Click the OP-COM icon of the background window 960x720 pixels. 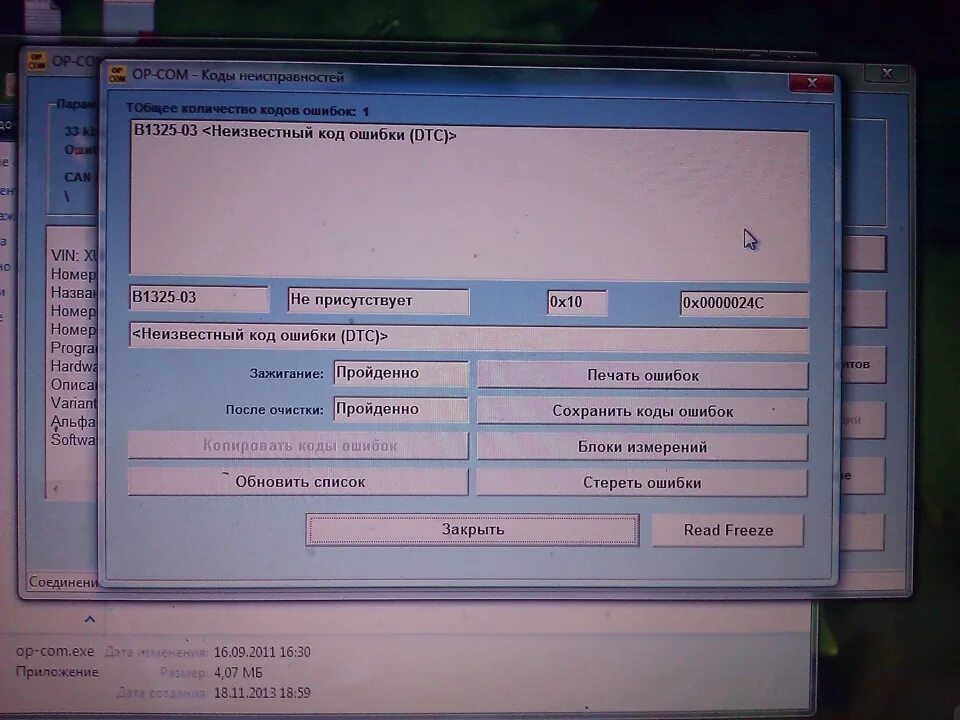(x=37, y=61)
